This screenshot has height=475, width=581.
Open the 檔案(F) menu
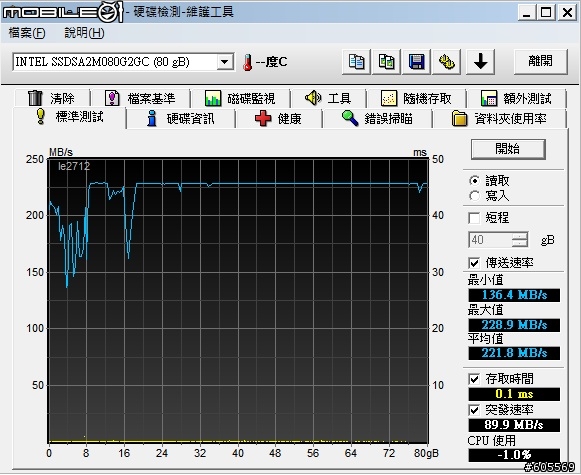coord(27,33)
